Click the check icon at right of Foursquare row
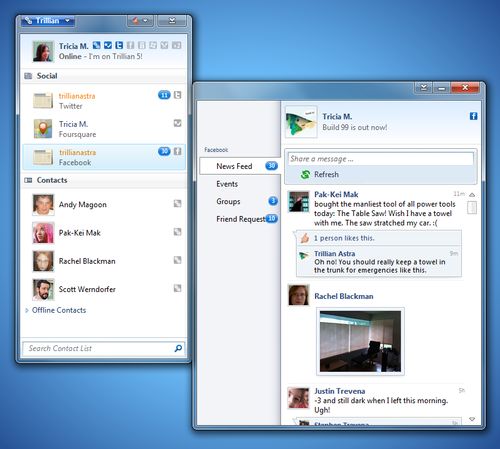This screenshot has height=449, width=500. pyautogui.click(x=178, y=123)
